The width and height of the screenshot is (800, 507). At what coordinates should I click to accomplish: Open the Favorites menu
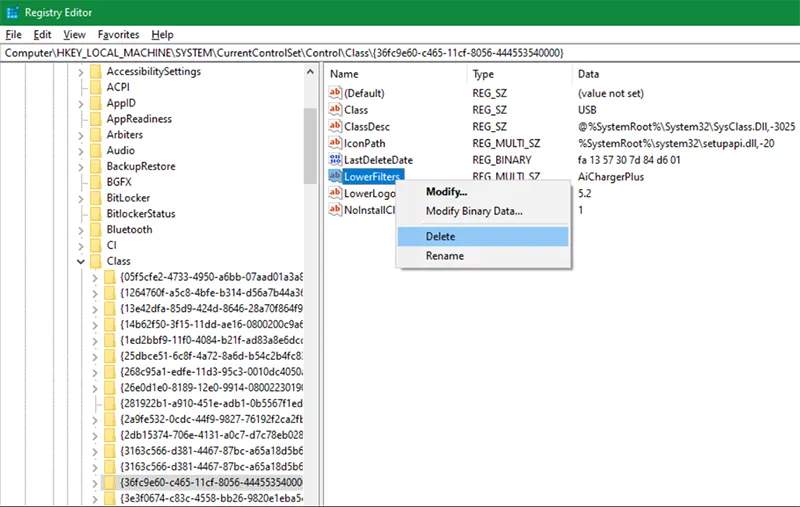coord(118,34)
